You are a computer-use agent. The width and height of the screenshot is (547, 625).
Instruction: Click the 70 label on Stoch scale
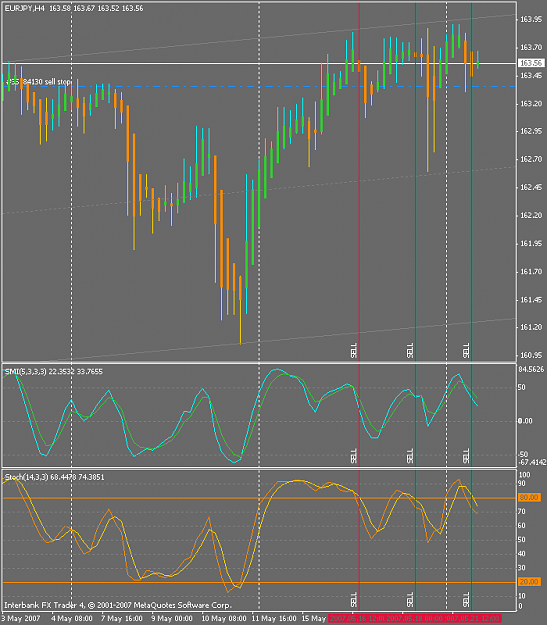click(x=523, y=511)
